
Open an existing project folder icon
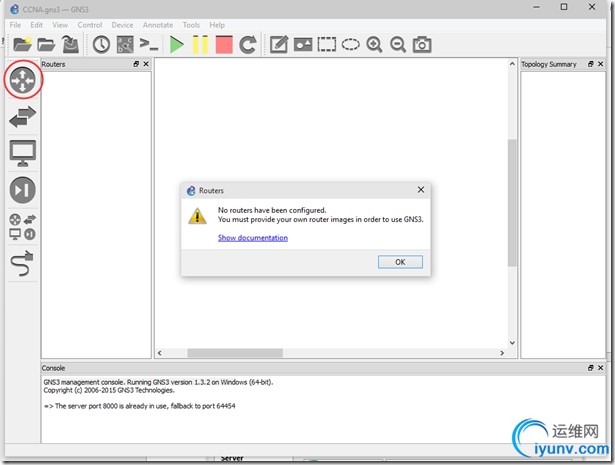46,45
